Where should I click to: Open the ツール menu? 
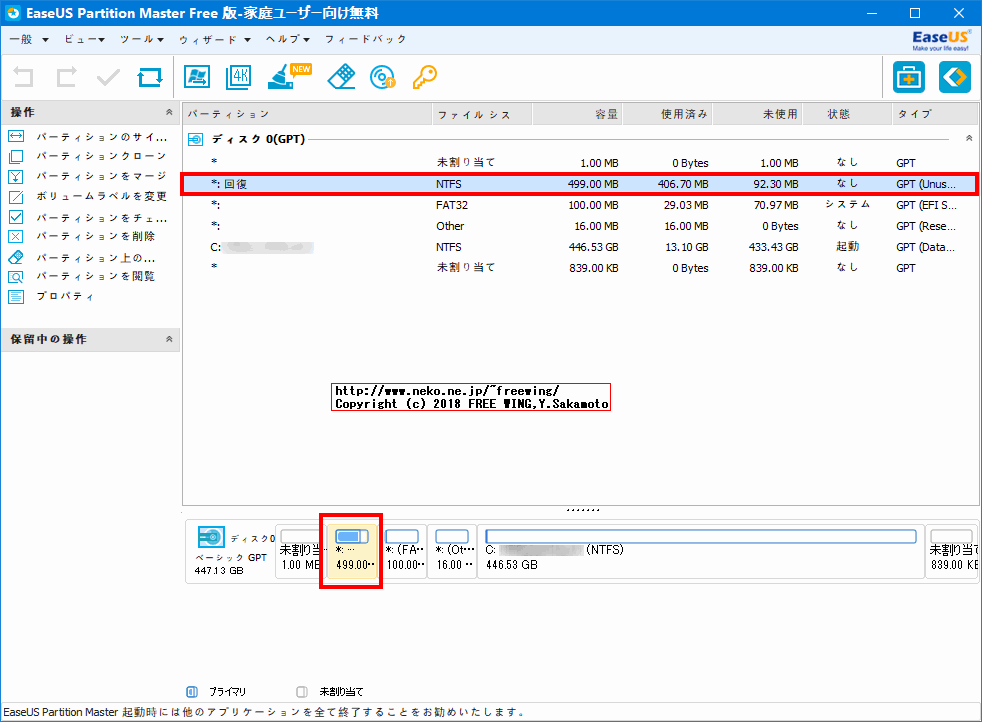coord(138,39)
